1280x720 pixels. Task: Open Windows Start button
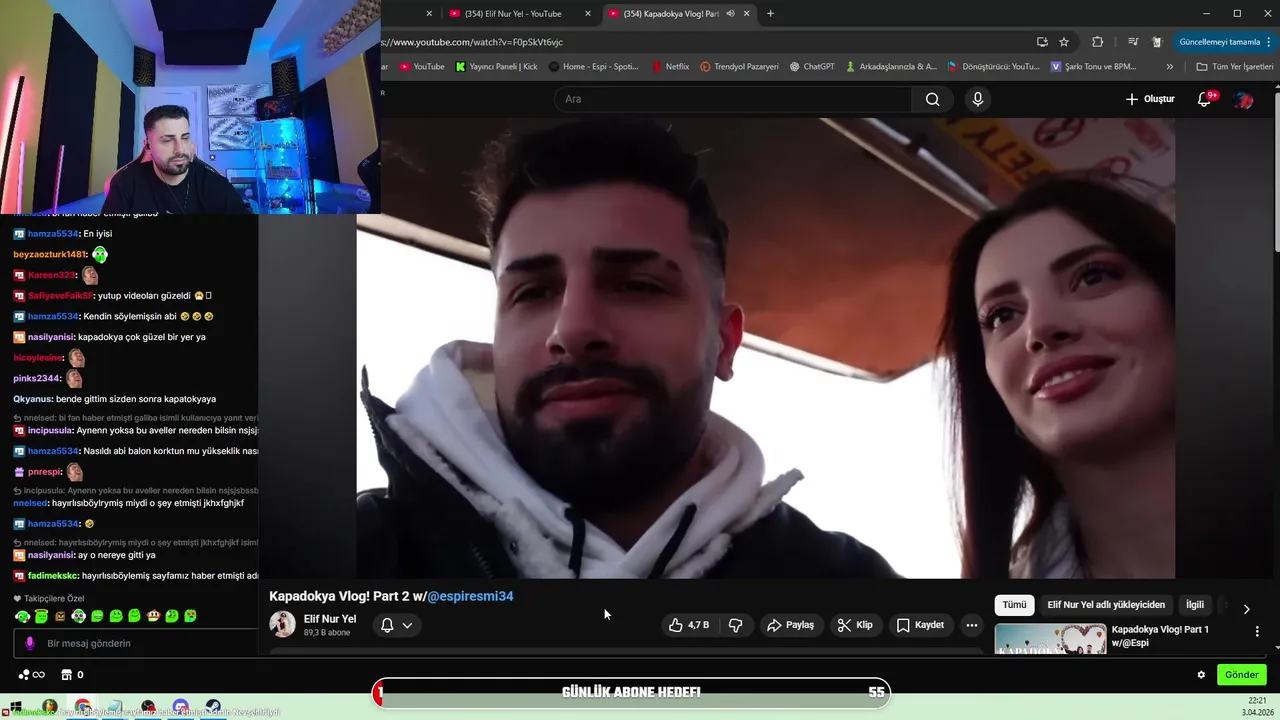15,707
